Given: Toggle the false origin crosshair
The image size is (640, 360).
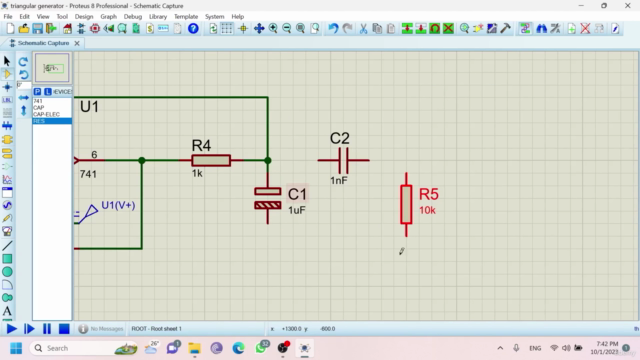Looking at the screenshot, I should (243, 28).
